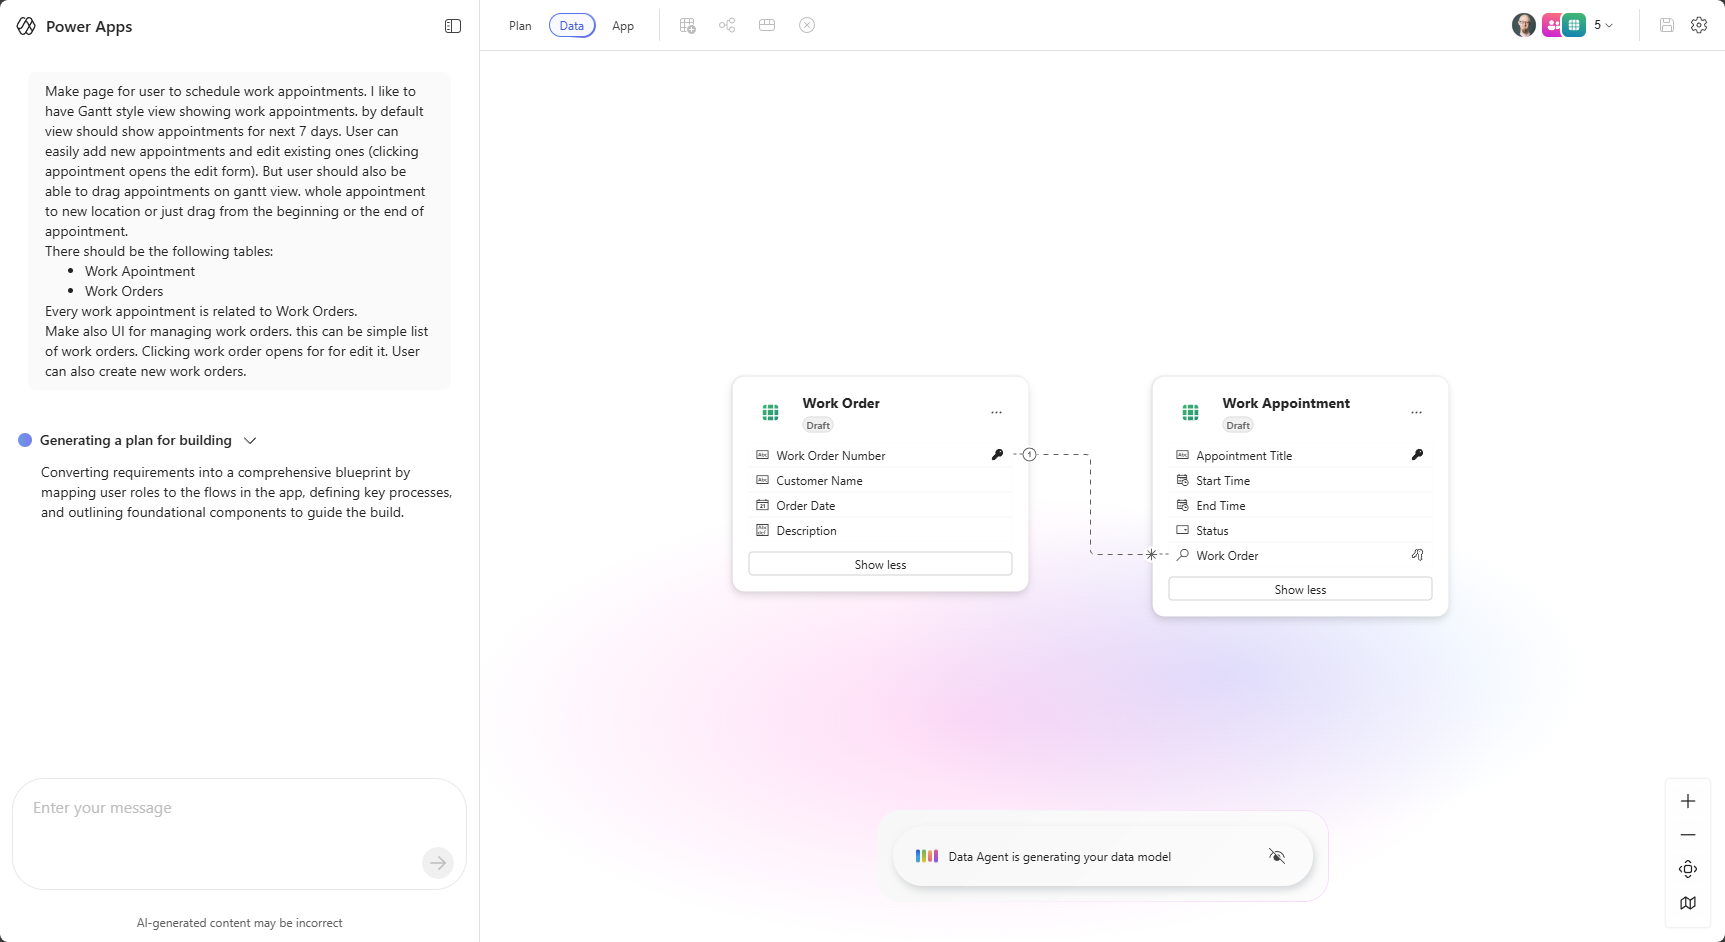Screen dimensions: 1725x942
Task: Open Work Order table options menu
Action: (996, 412)
